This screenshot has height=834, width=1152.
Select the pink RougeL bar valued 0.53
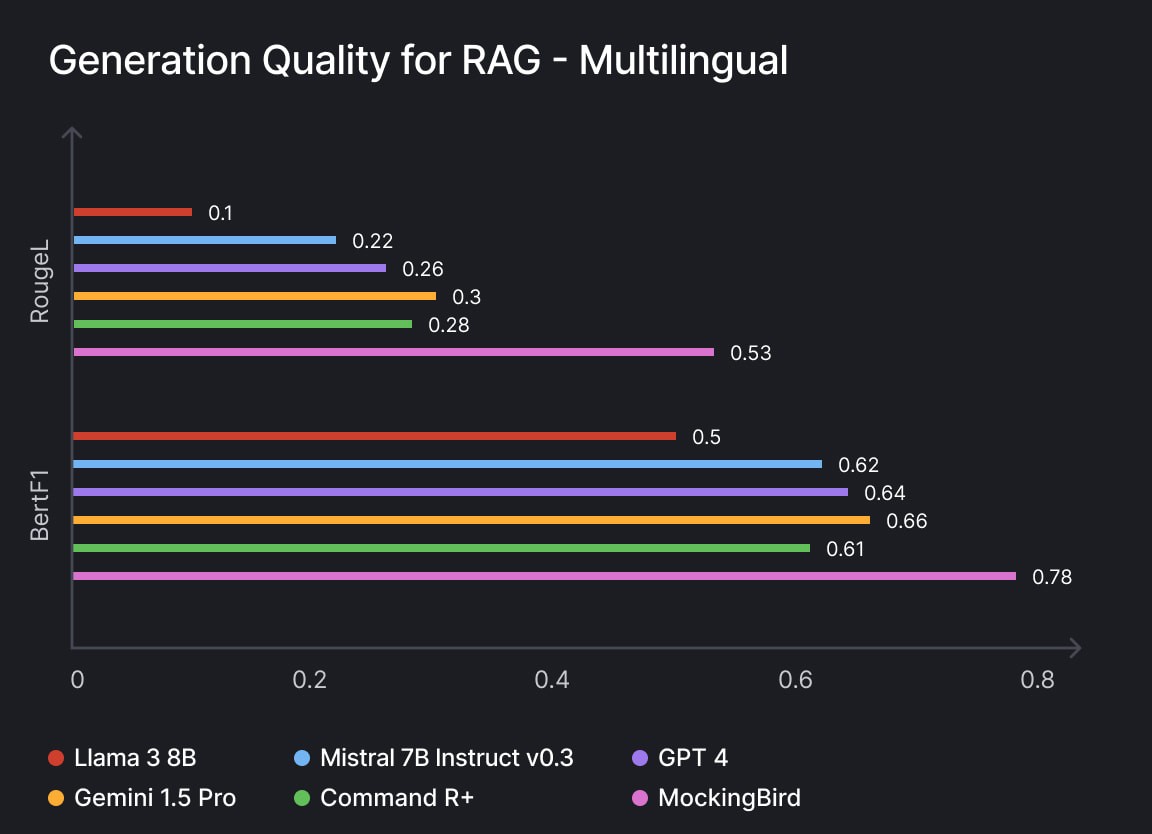tap(394, 352)
